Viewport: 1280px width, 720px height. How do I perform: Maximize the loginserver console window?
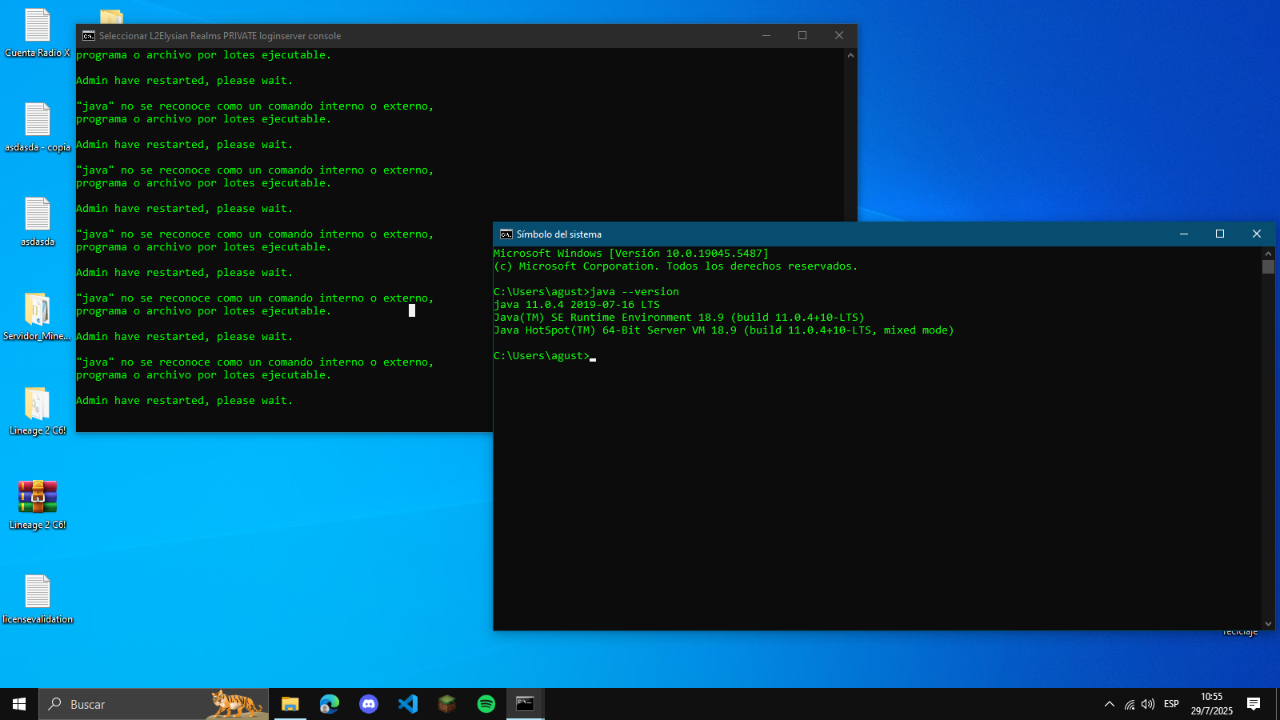click(x=802, y=36)
